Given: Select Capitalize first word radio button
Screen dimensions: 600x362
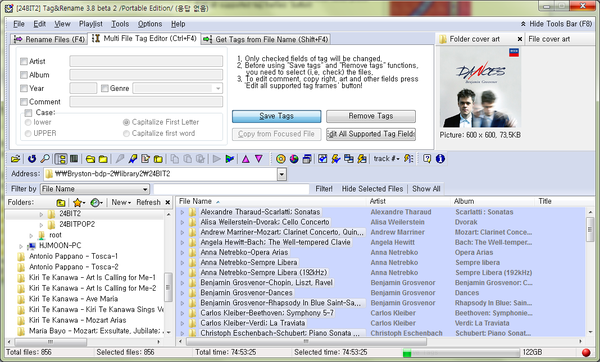Looking at the screenshot, I should [x=126, y=134].
